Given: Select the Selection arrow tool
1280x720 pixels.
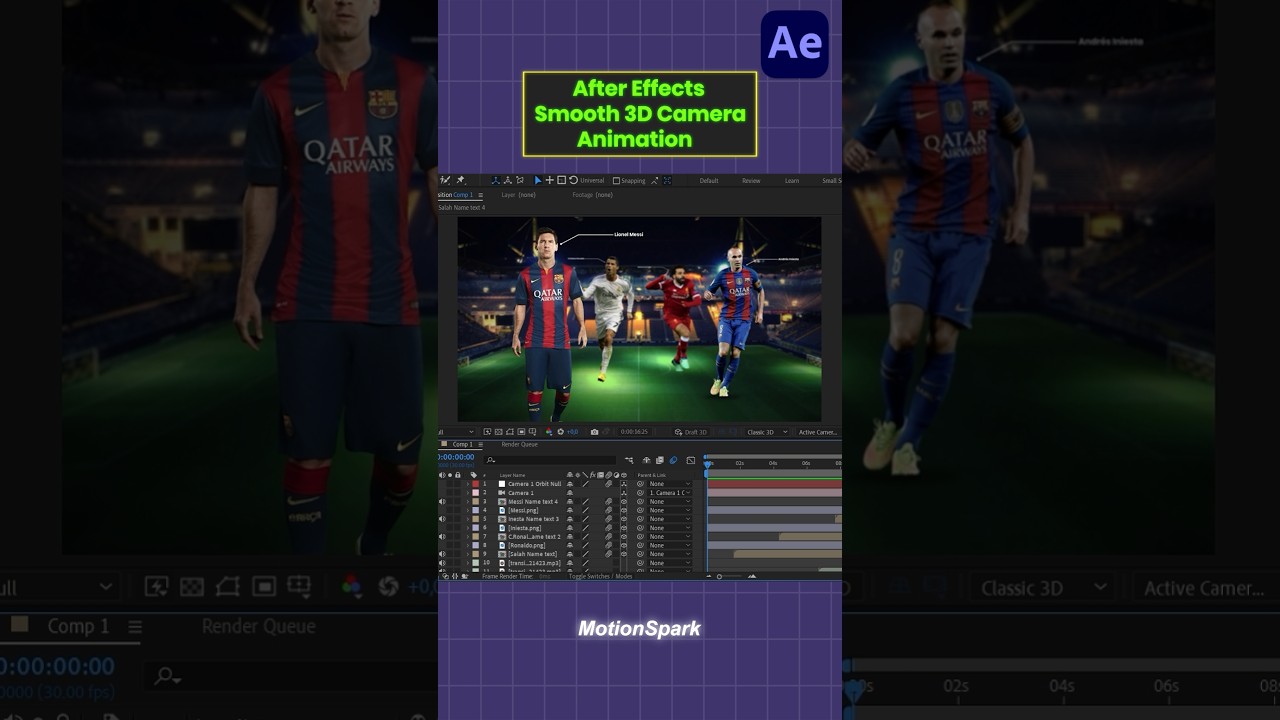Looking at the screenshot, I should click(x=538, y=181).
